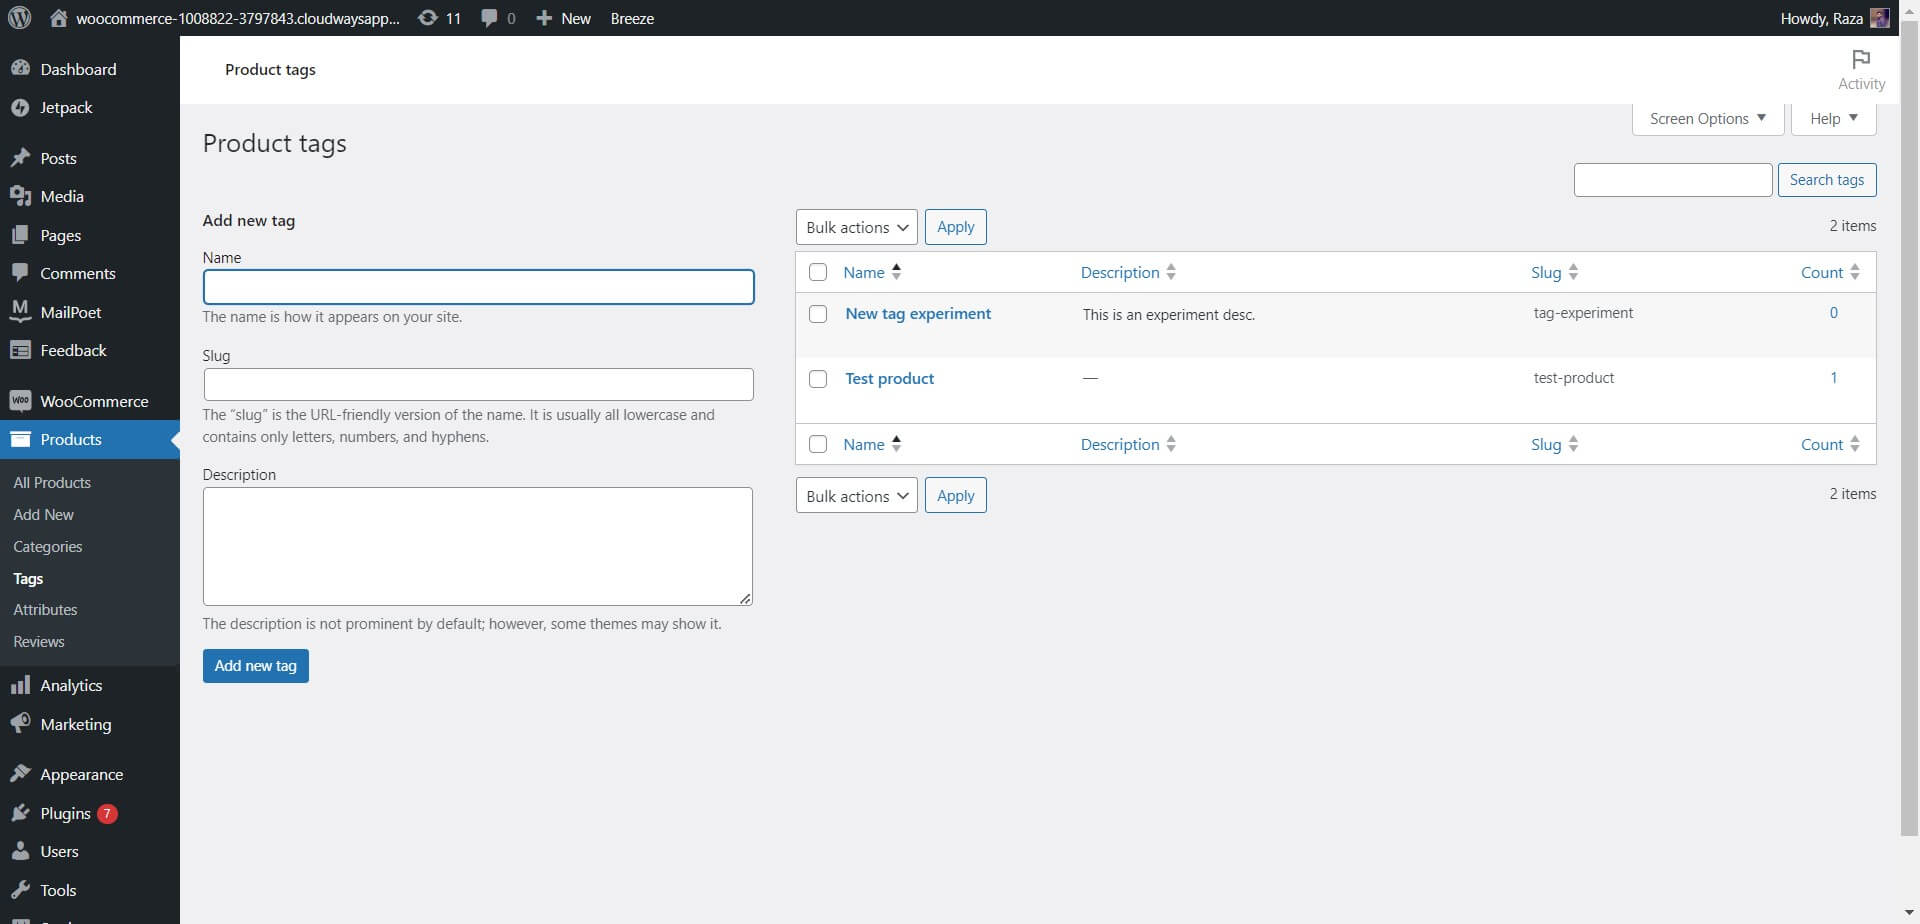Click the Media sidebar icon

(x=20, y=197)
